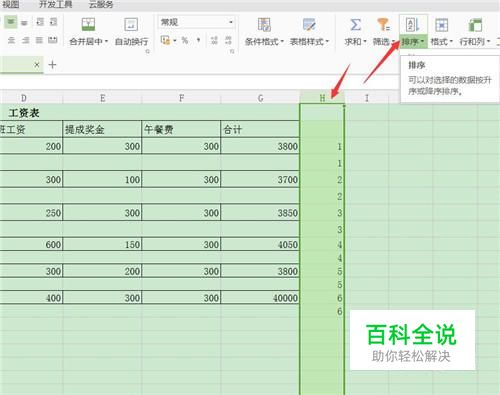Image resolution: width=500 pixels, height=395 pixels.
Task: Click the Sum sigma icon
Action: click(x=355, y=25)
